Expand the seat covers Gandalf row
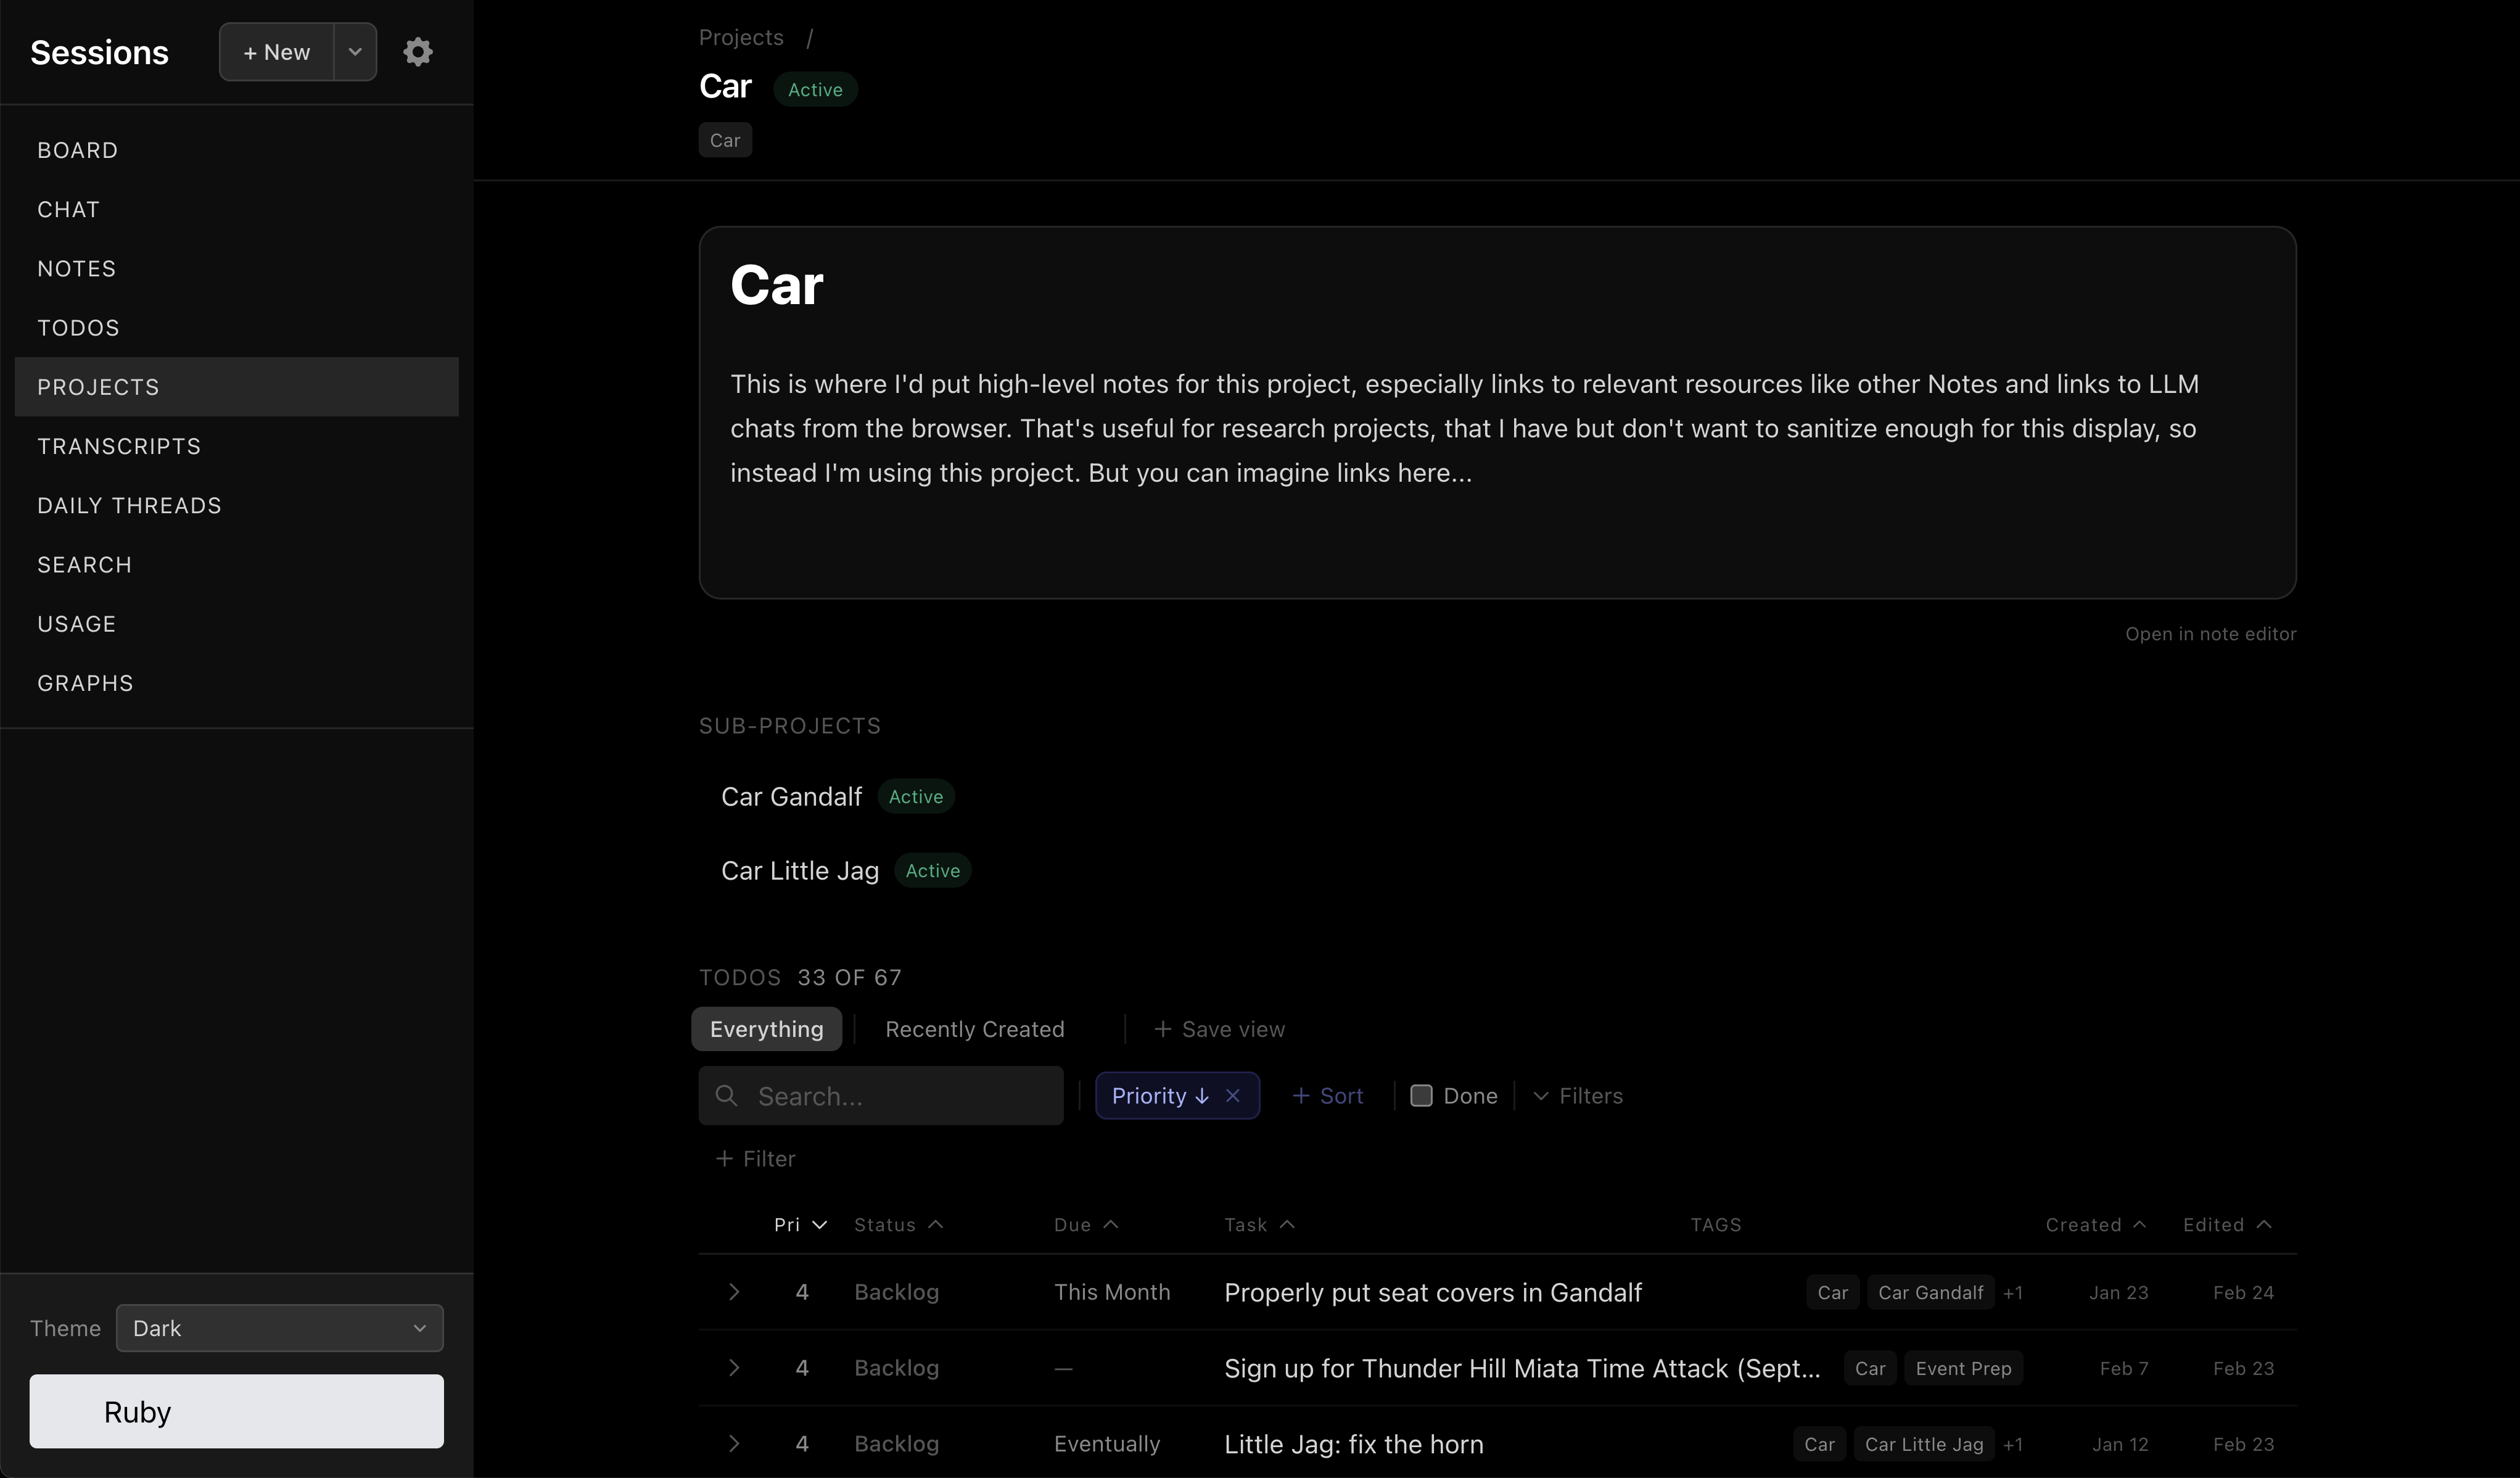 point(734,1292)
